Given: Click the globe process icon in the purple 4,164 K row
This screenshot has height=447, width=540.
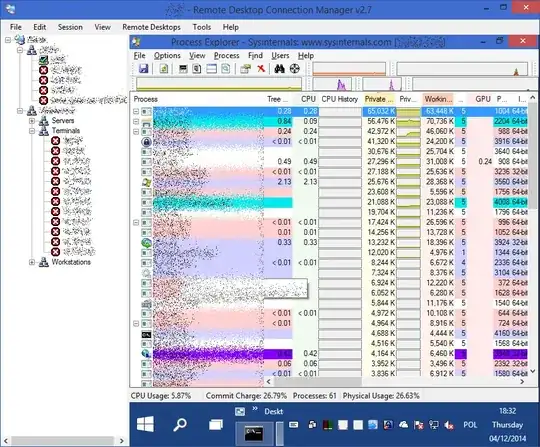Looking at the screenshot, I should pyautogui.click(x=146, y=354).
